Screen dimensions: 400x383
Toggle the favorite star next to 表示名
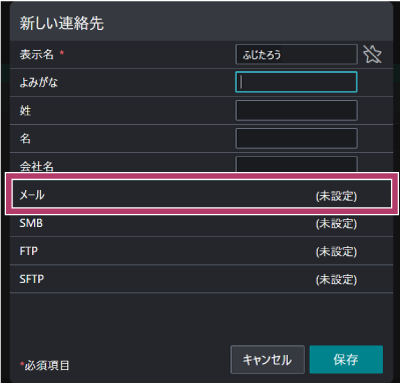pyautogui.click(x=372, y=54)
